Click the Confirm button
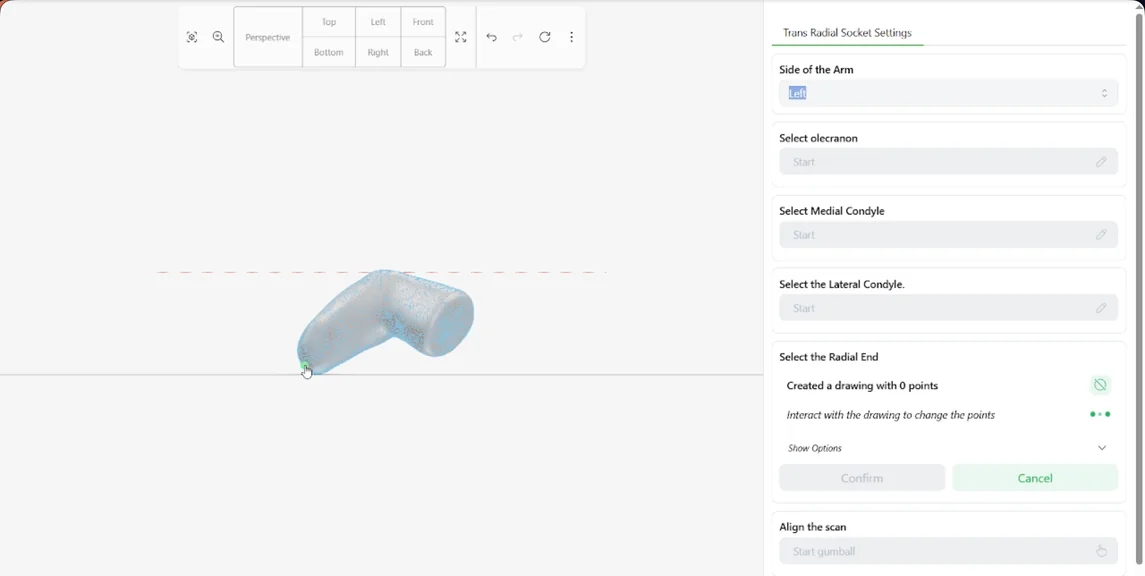1145x576 pixels. pos(862,478)
